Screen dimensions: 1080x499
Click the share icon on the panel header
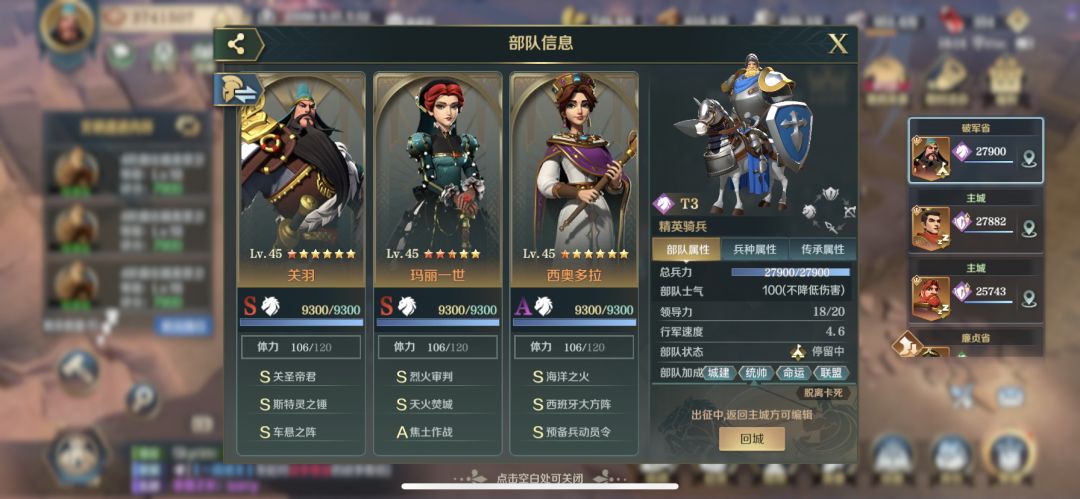click(x=237, y=44)
